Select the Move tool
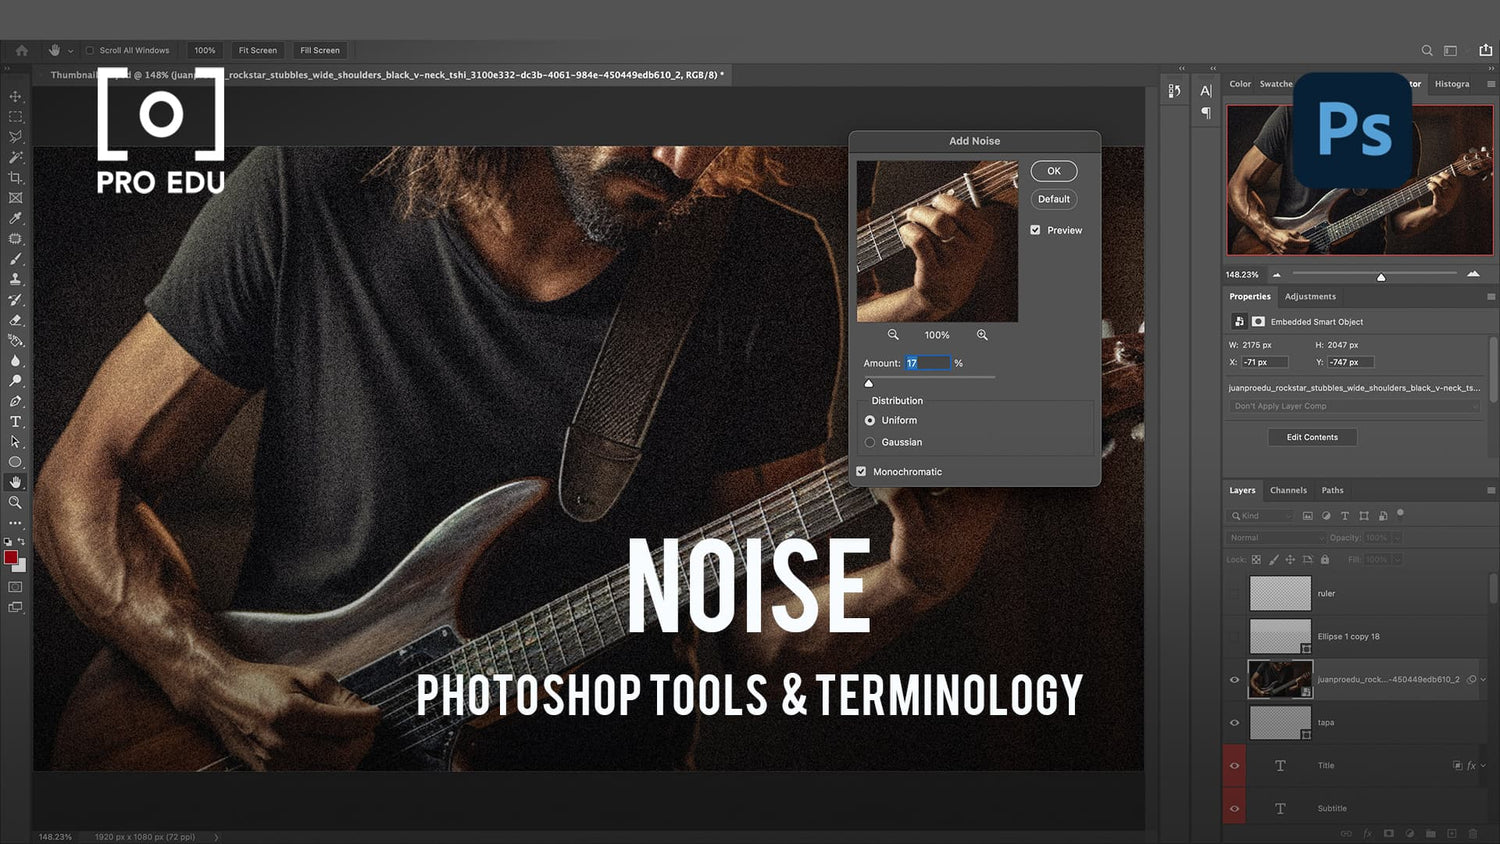This screenshot has height=844, width=1500. [15, 96]
